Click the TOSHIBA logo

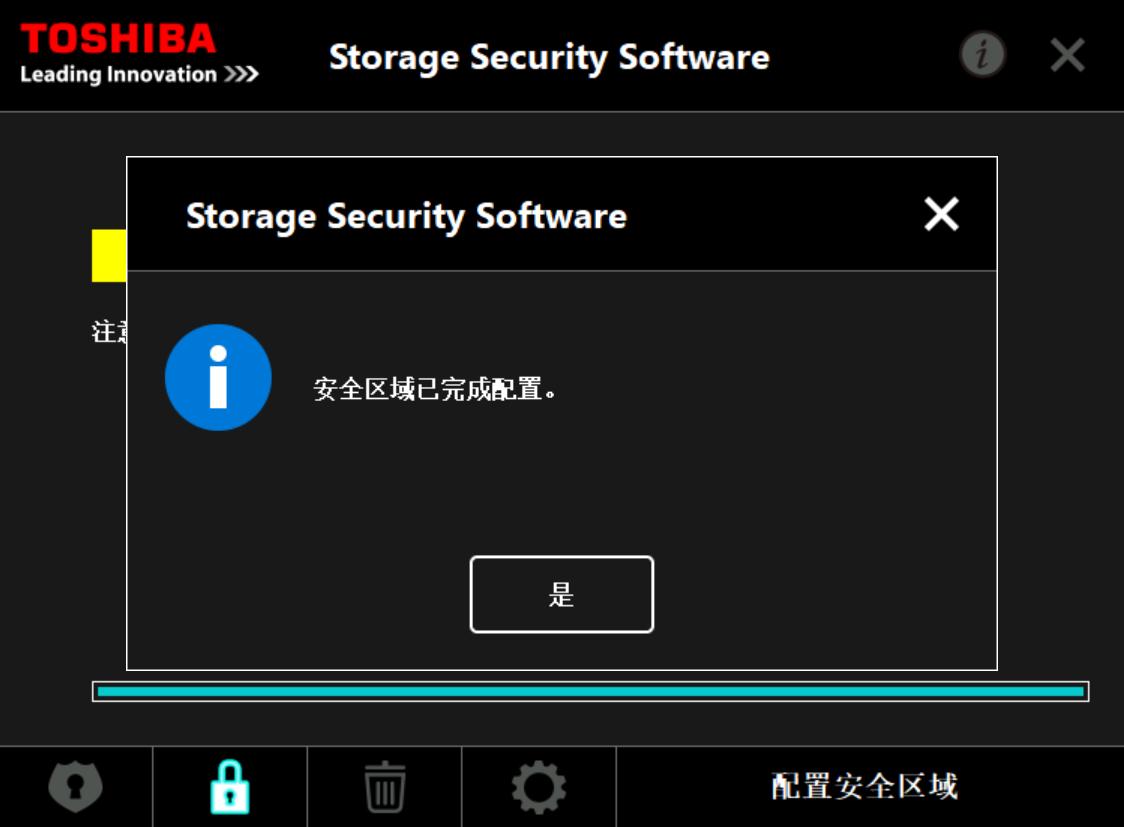tap(118, 40)
